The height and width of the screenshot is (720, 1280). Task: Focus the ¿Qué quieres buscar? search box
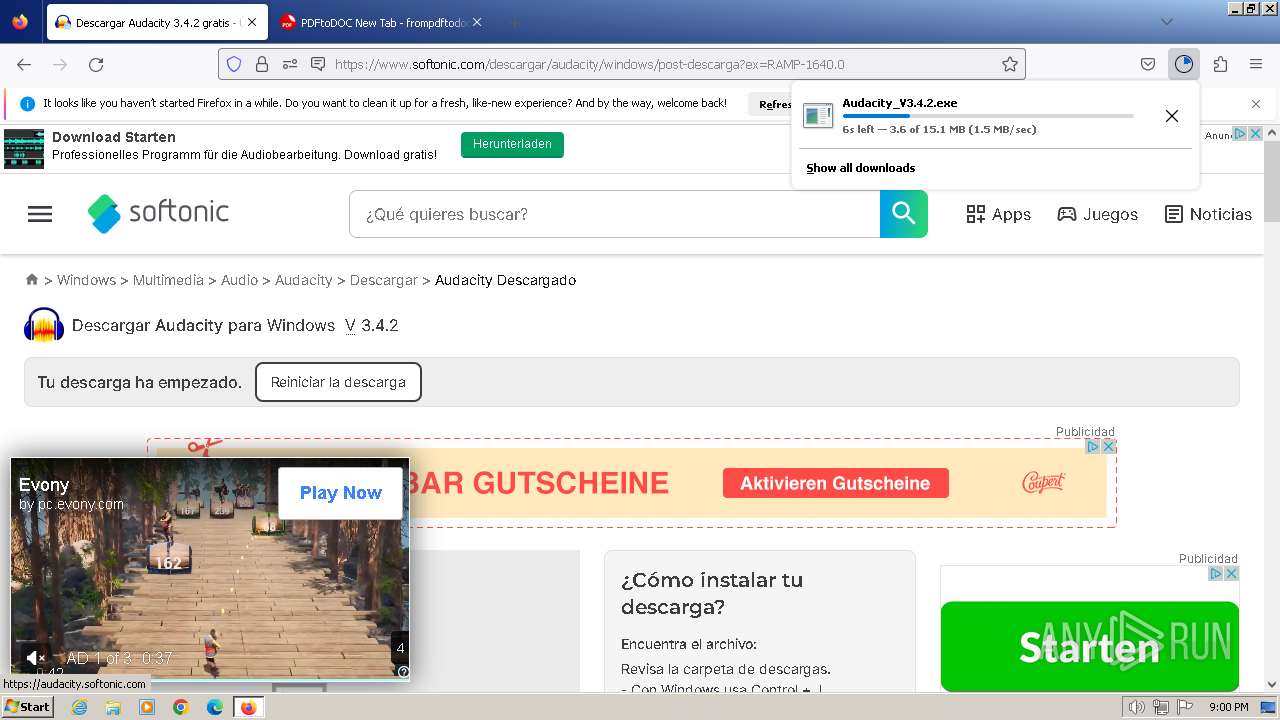point(614,214)
